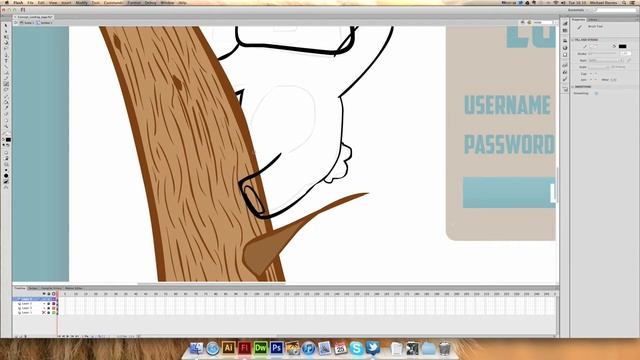Viewport: 640px width, 360px height.
Task: Click the show all layers as outlines icon
Action: [x=53, y=294]
